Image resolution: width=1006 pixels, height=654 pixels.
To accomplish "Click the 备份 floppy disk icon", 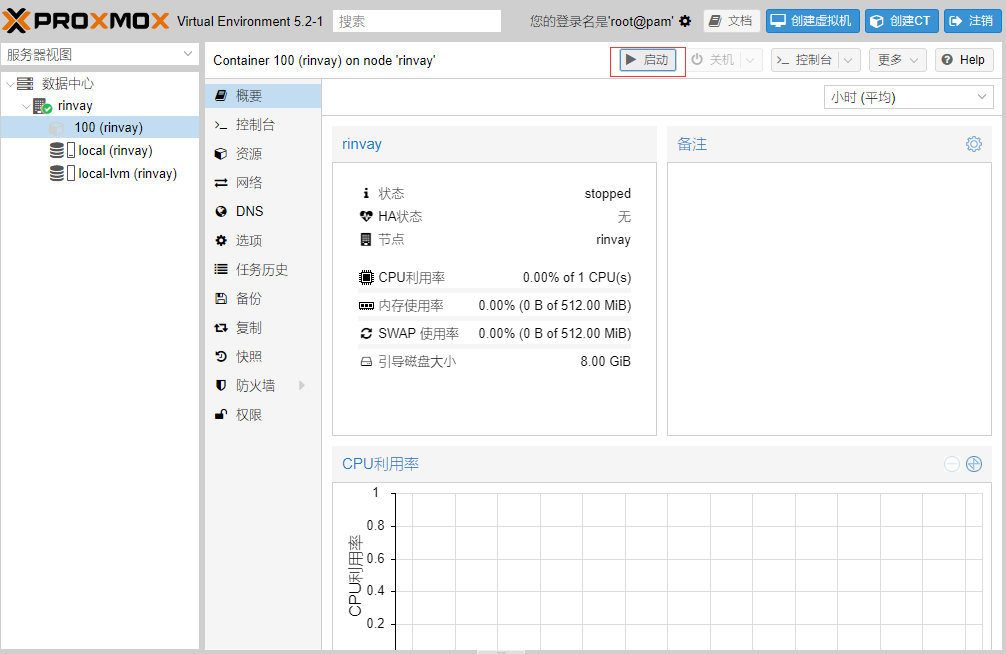I will pyautogui.click(x=221, y=298).
